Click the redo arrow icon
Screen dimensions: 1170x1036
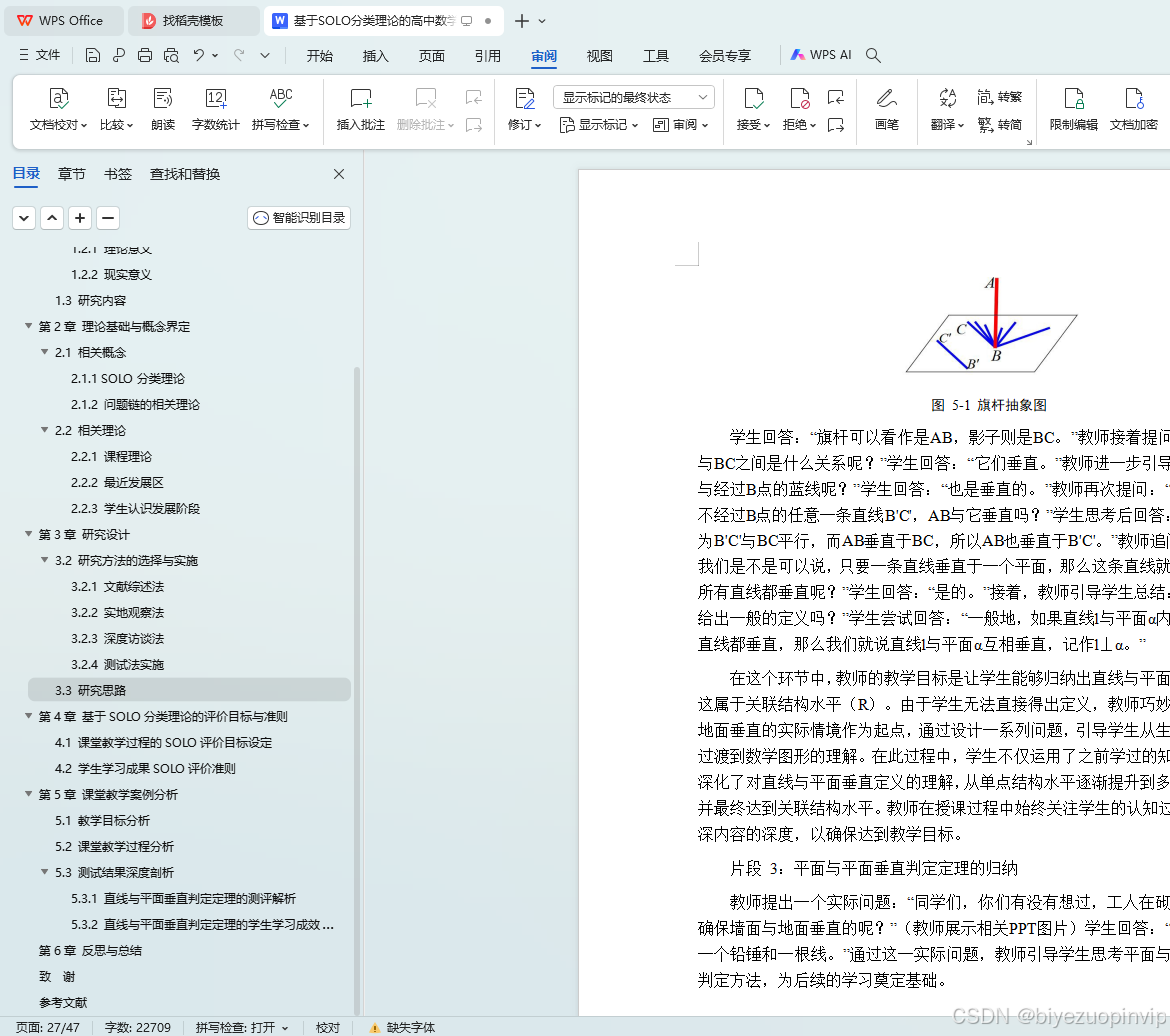click(x=239, y=55)
